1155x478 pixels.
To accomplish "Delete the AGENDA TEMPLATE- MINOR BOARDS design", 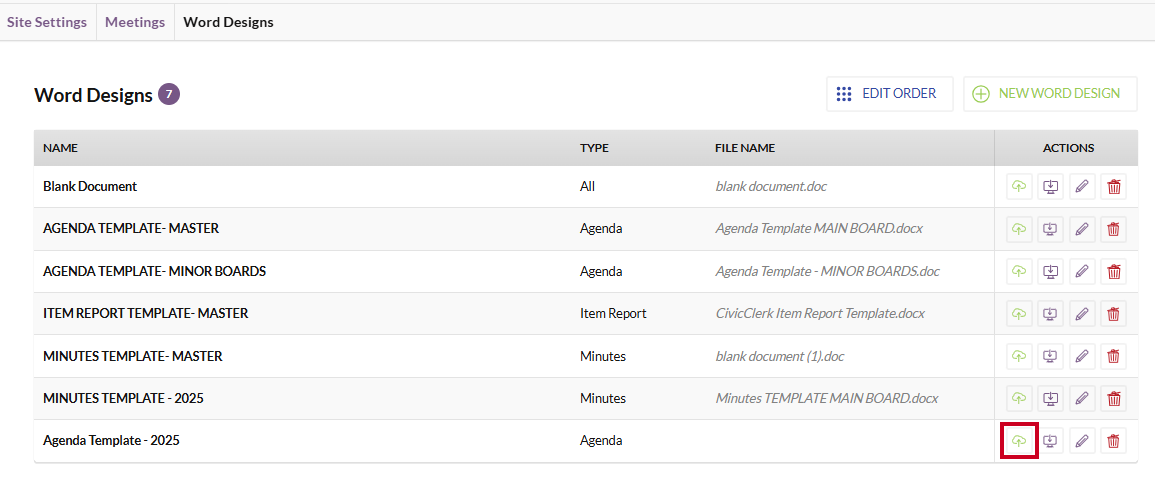I will tap(1114, 272).
